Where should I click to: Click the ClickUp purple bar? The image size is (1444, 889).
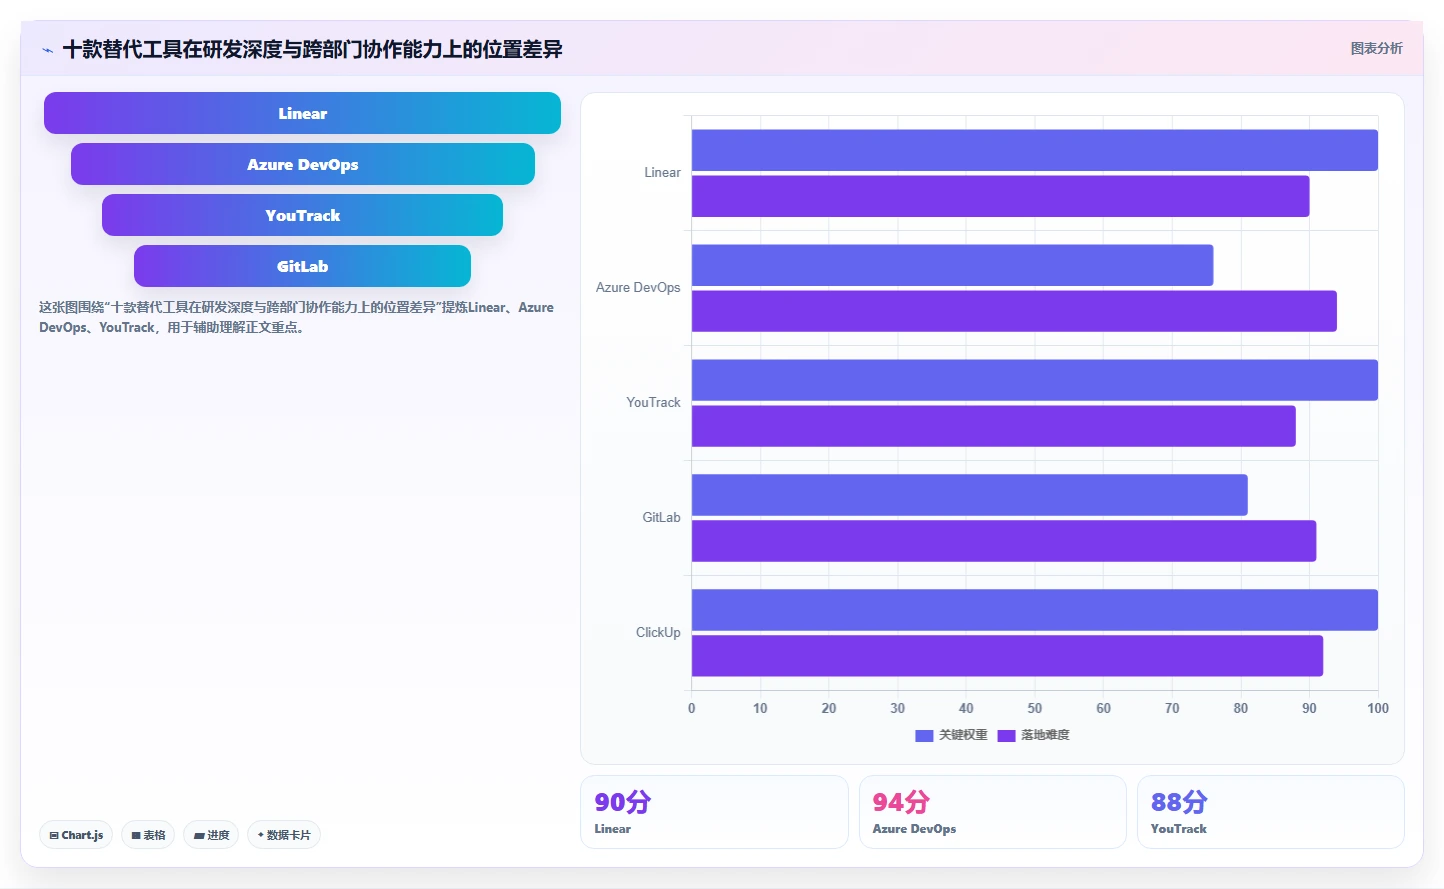pos(1007,656)
